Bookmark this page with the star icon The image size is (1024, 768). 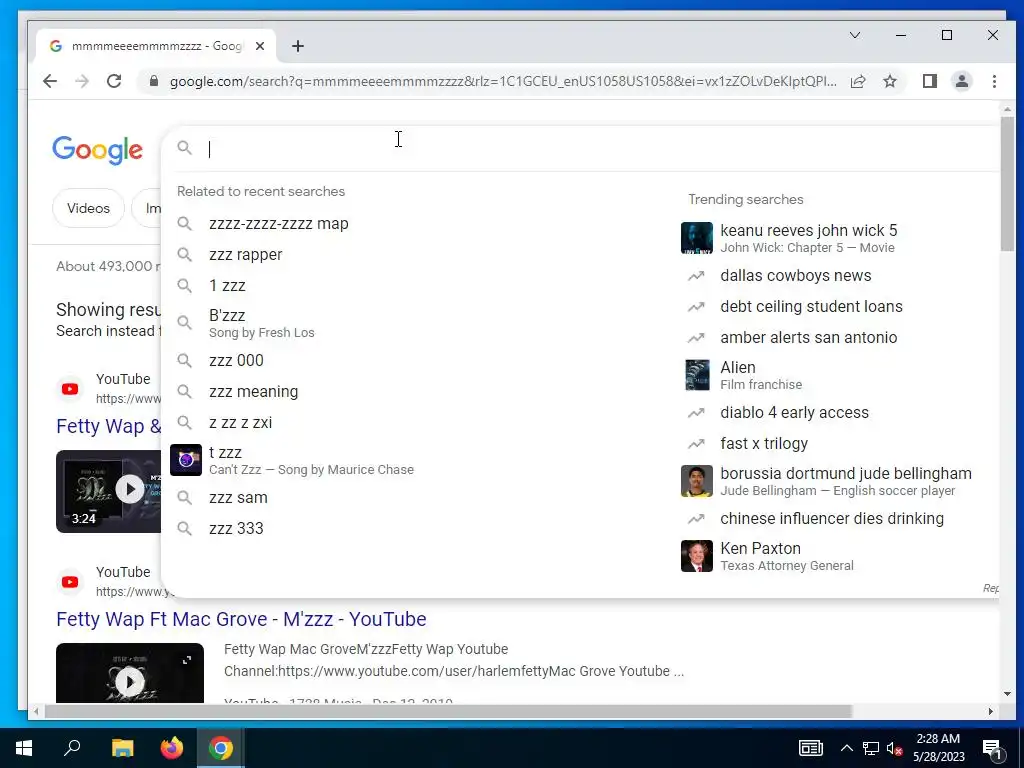tap(889, 81)
